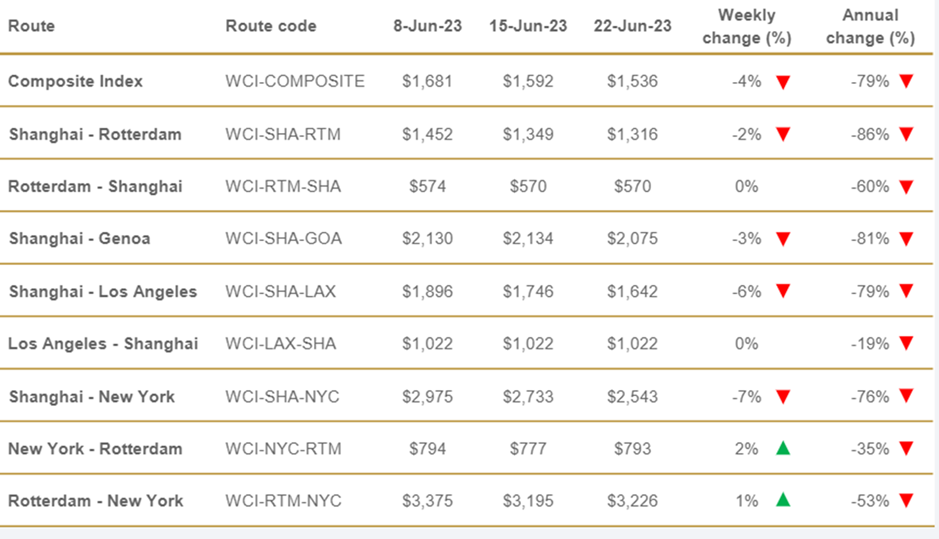The image size is (939, 539).
Task: Click red annual change arrow for Composite Index
Action: (906, 82)
